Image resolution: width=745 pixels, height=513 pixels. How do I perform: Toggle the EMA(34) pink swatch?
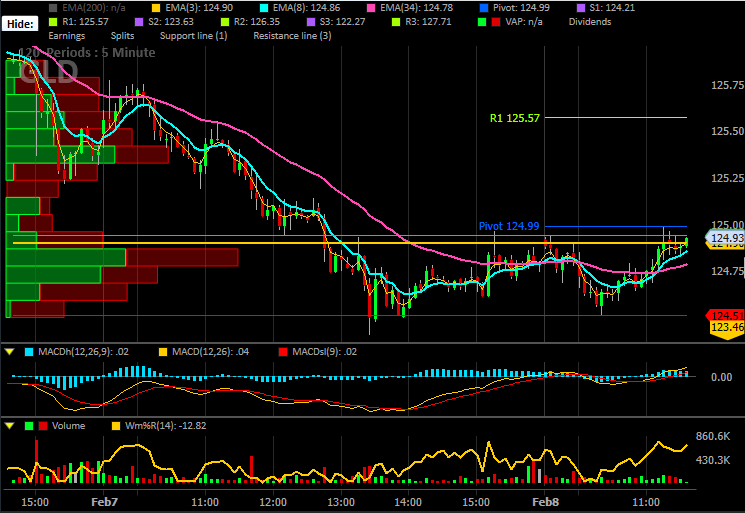(x=371, y=8)
